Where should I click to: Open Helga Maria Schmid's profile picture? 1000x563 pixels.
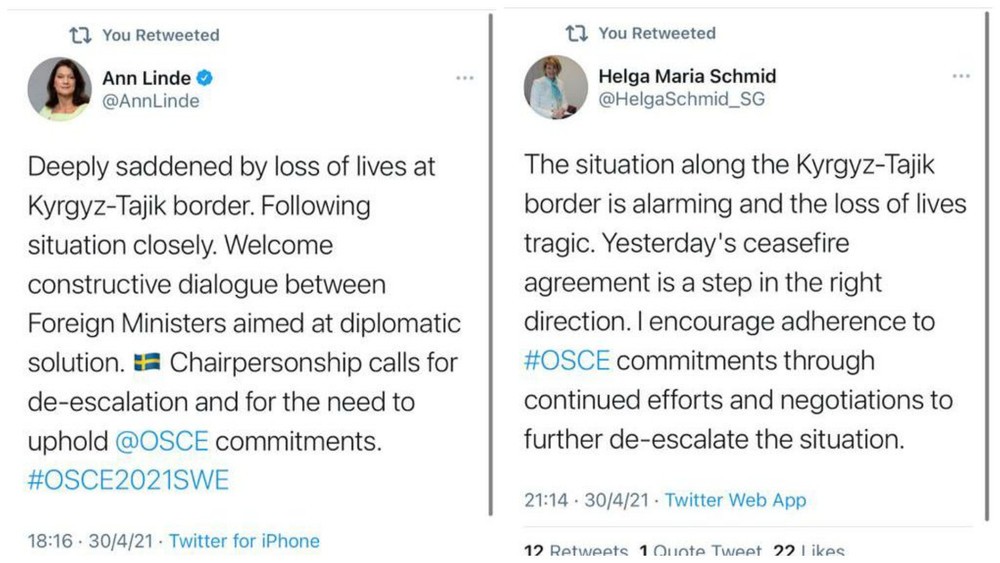555,87
